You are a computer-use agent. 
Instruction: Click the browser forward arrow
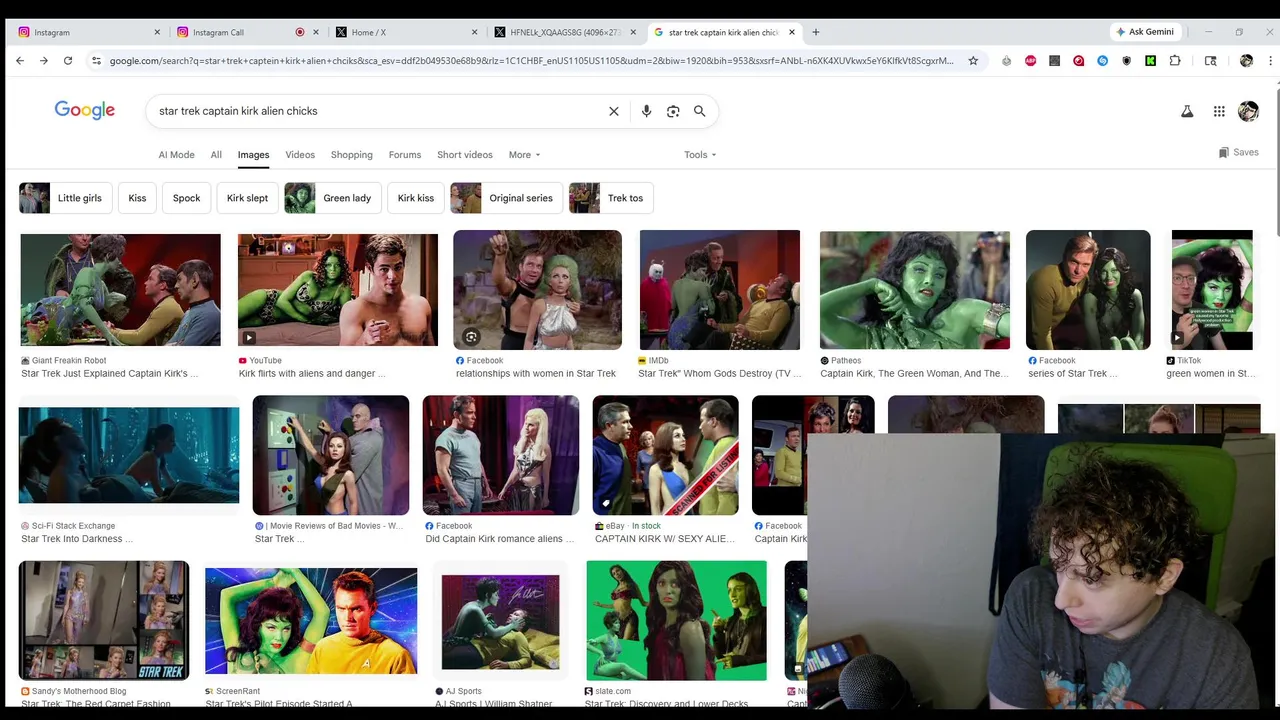(x=44, y=61)
